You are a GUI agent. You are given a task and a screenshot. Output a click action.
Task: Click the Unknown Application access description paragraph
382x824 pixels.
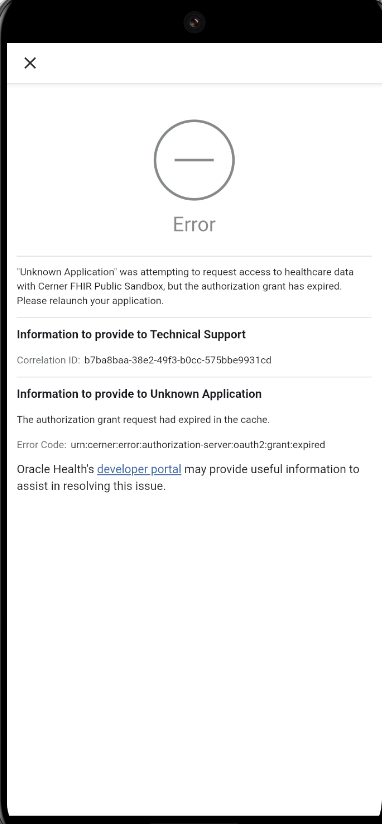tap(185, 286)
